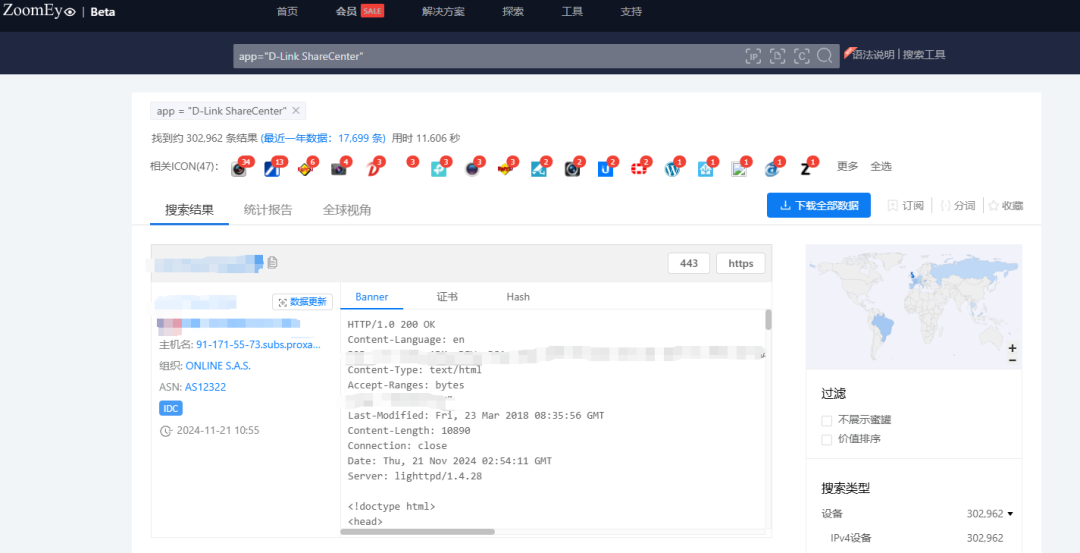The image size is (1080, 553).
Task: Click the 分词 tokenization icon button
Action: pyautogui.click(x=957, y=205)
